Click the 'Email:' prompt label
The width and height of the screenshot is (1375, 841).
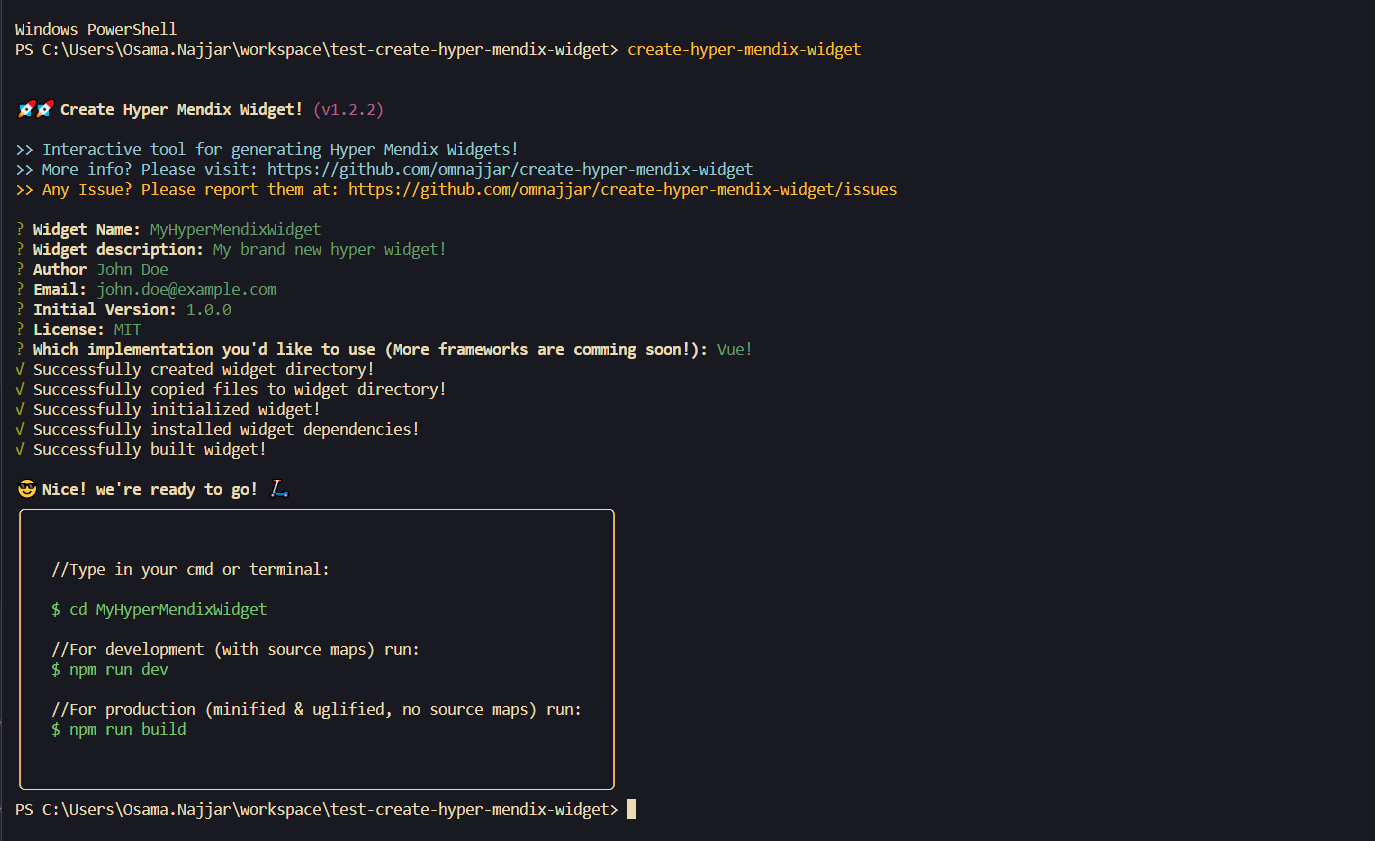pos(60,289)
